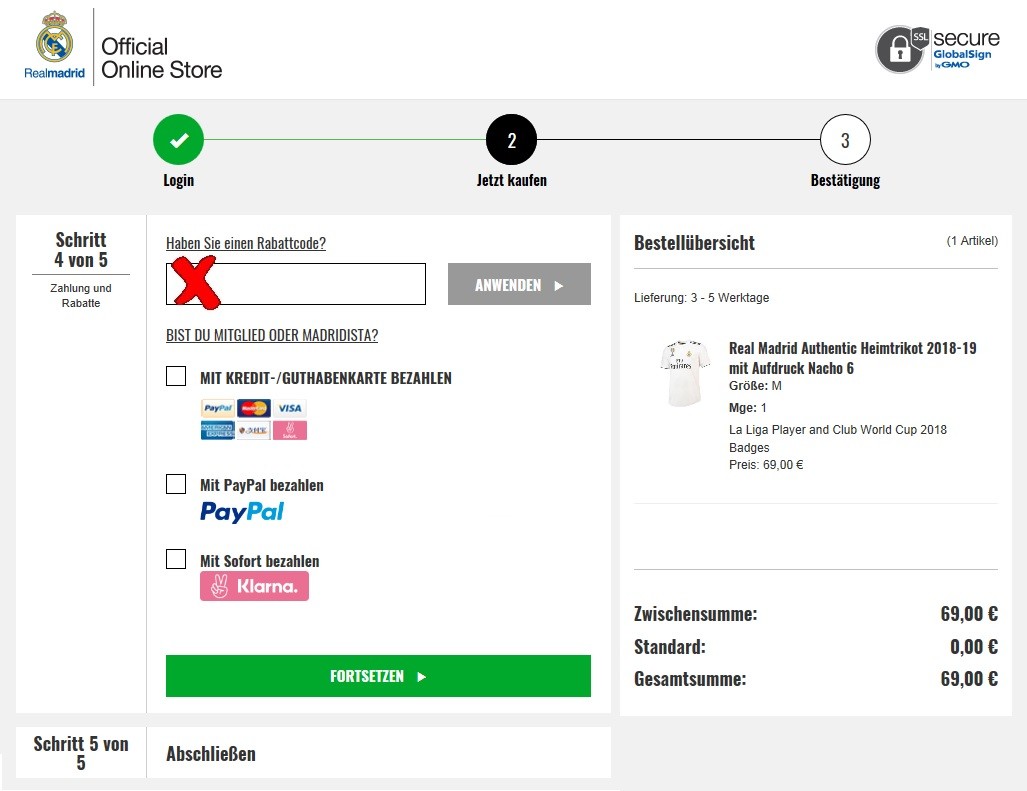Viewport: 1027px width, 791px height.
Task: Tick the Mit PayPal bezahlen checkbox
Action: point(176,484)
